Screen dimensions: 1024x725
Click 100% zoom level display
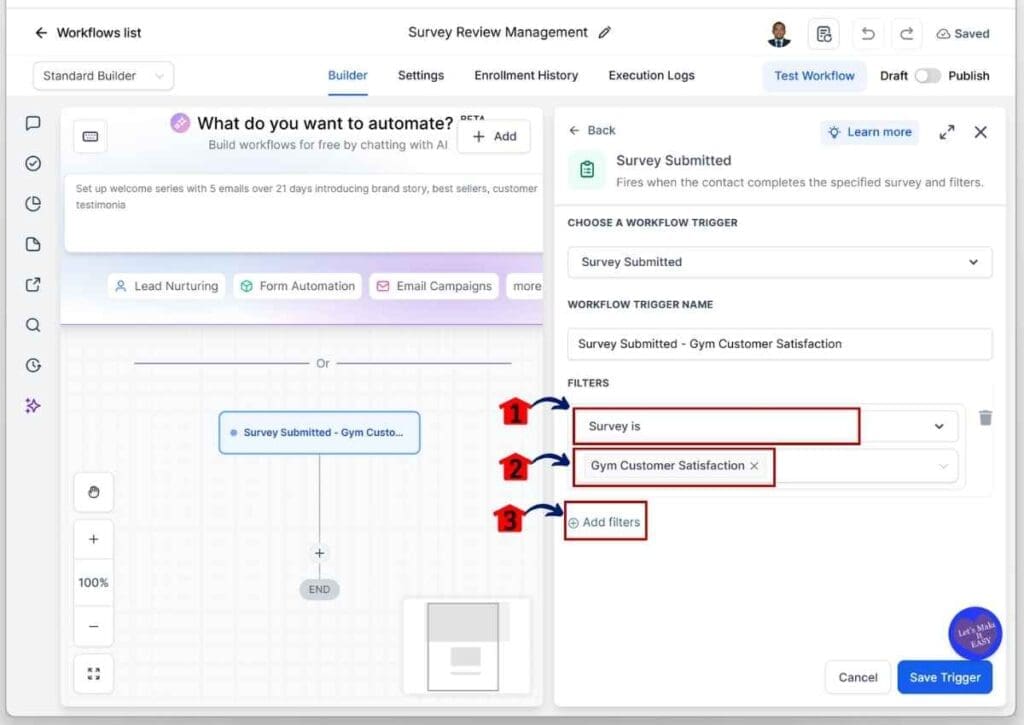pyautogui.click(x=93, y=583)
